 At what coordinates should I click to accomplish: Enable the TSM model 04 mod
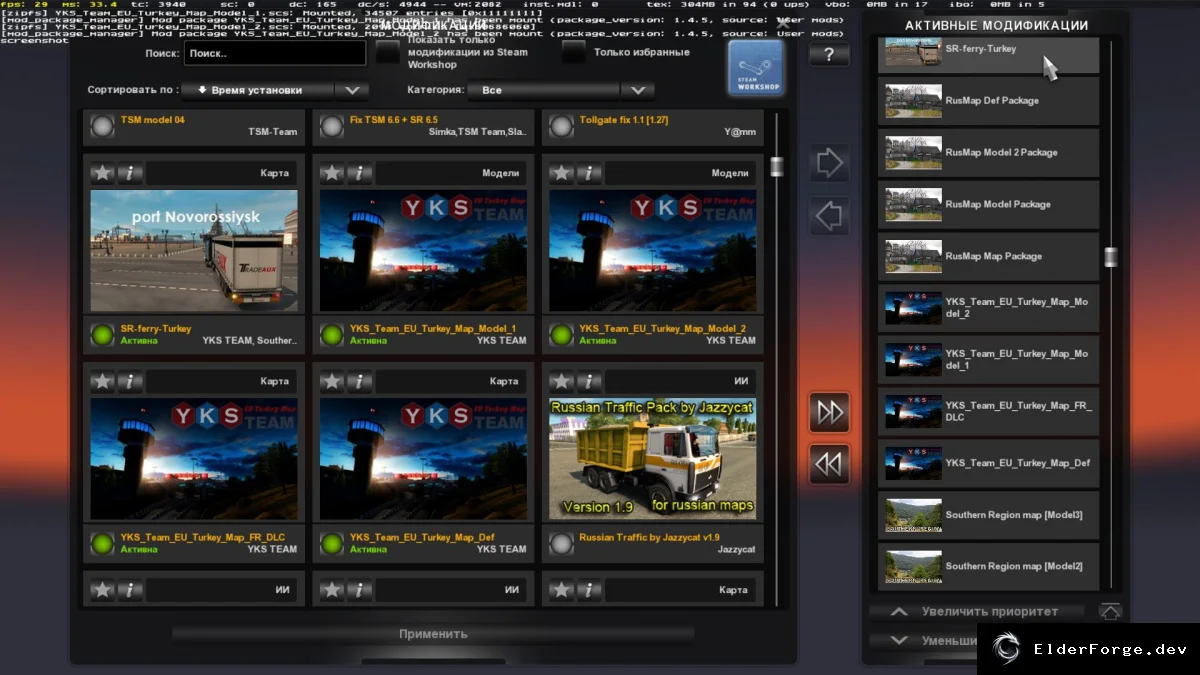coord(102,126)
